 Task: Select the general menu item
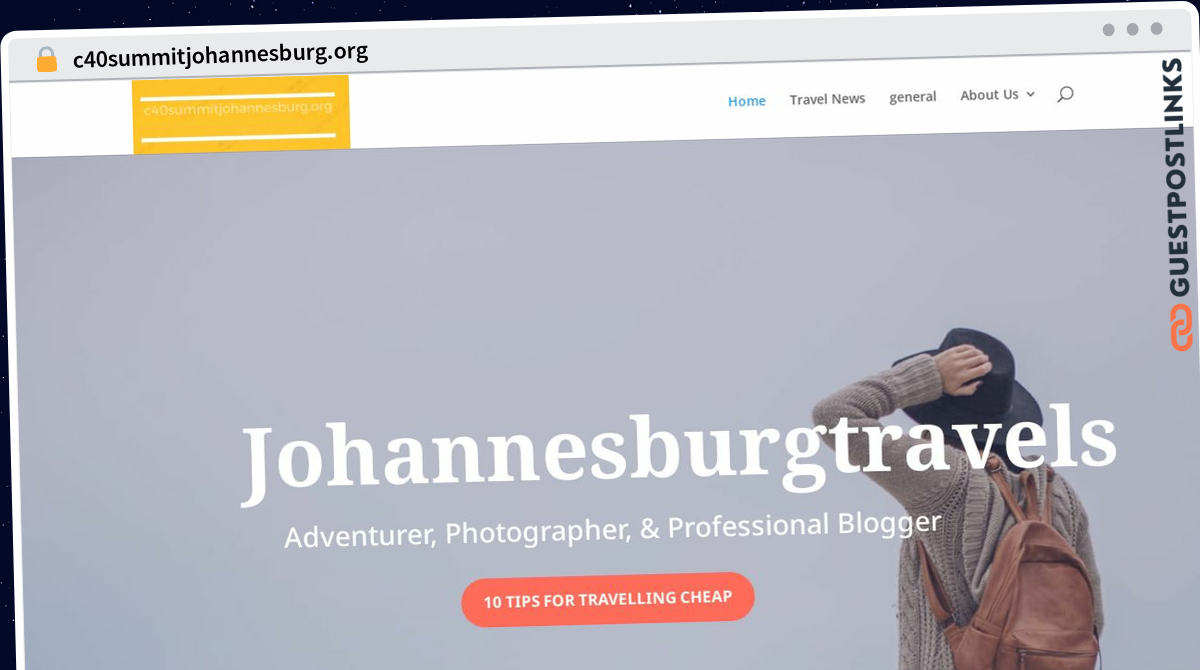913,97
